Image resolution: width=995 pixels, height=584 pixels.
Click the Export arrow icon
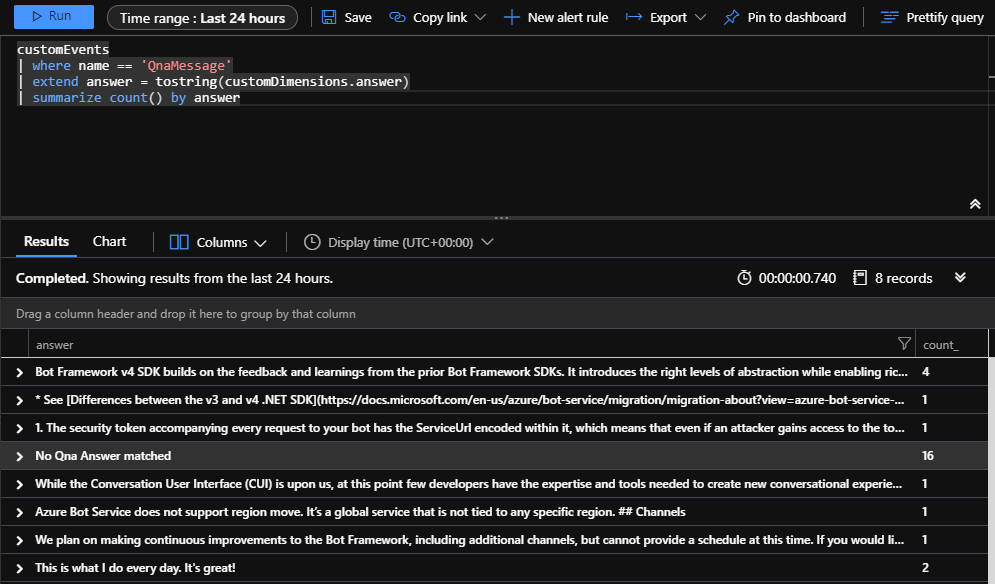[x=634, y=17]
